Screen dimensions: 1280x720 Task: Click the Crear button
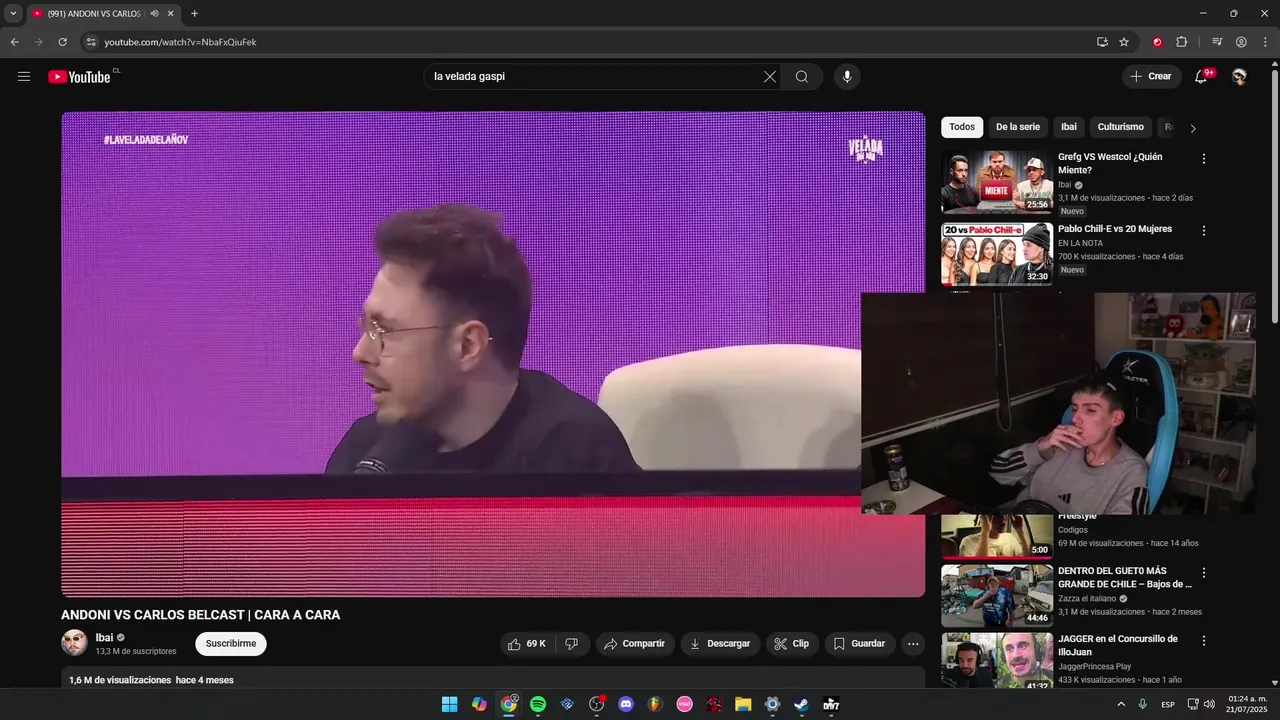[x=1151, y=77]
